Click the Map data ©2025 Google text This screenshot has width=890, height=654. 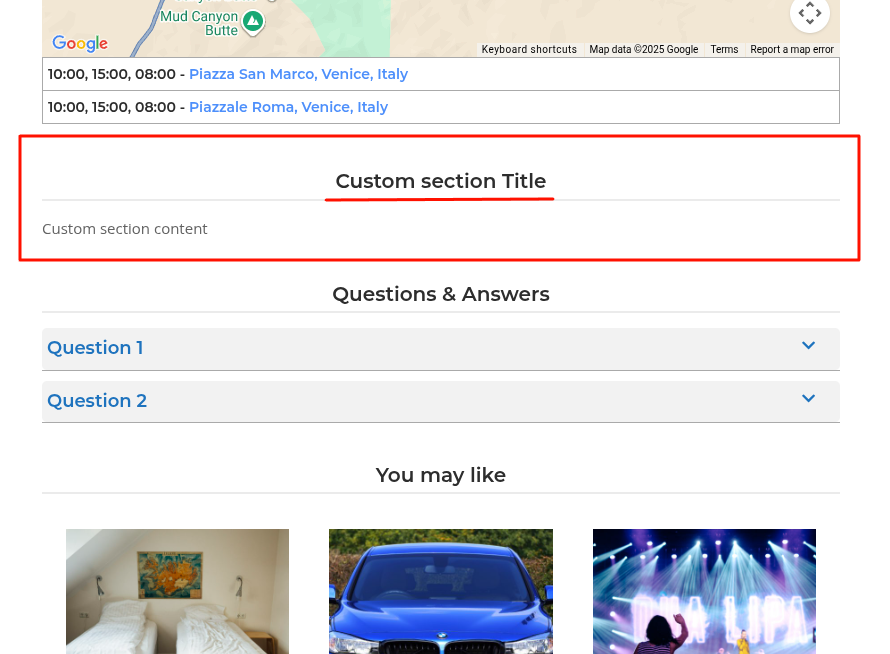point(643,50)
